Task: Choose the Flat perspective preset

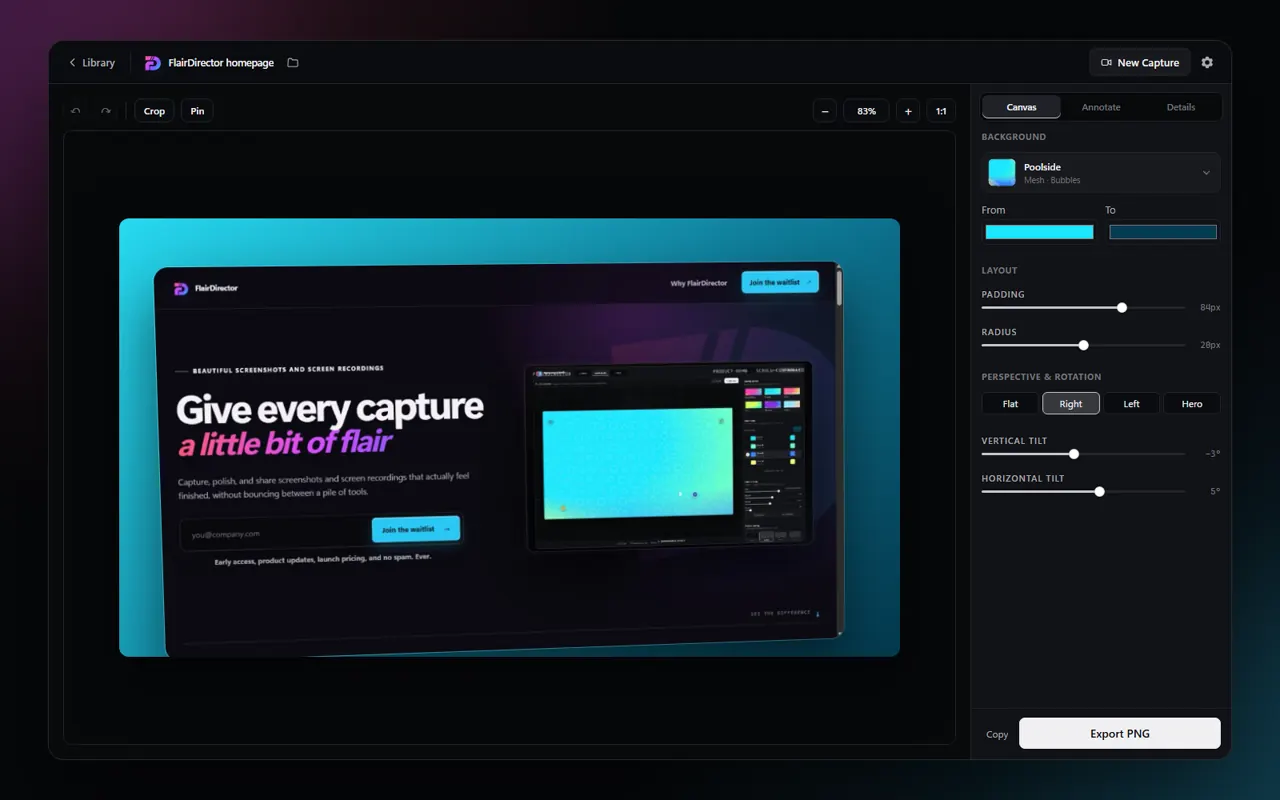Action: point(1010,403)
